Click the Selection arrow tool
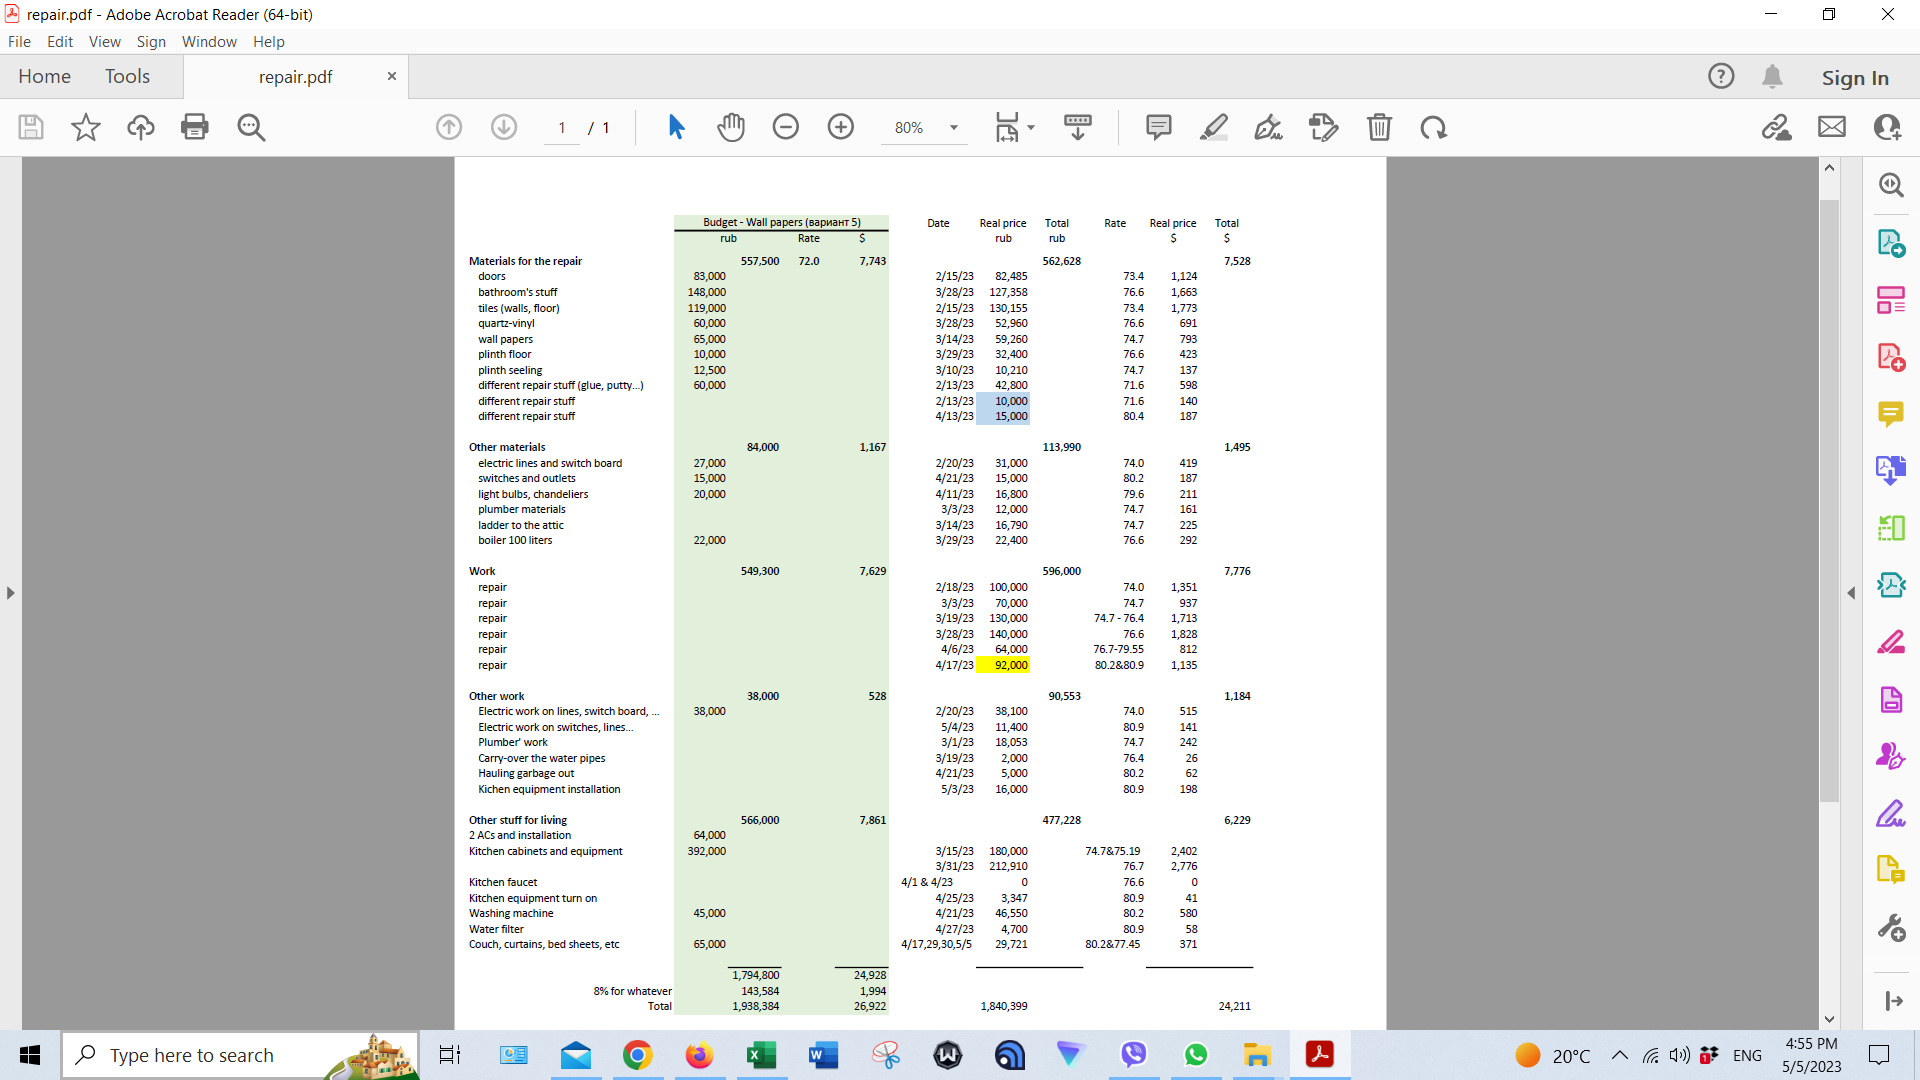The width and height of the screenshot is (1920, 1080). click(x=676, y=127)
